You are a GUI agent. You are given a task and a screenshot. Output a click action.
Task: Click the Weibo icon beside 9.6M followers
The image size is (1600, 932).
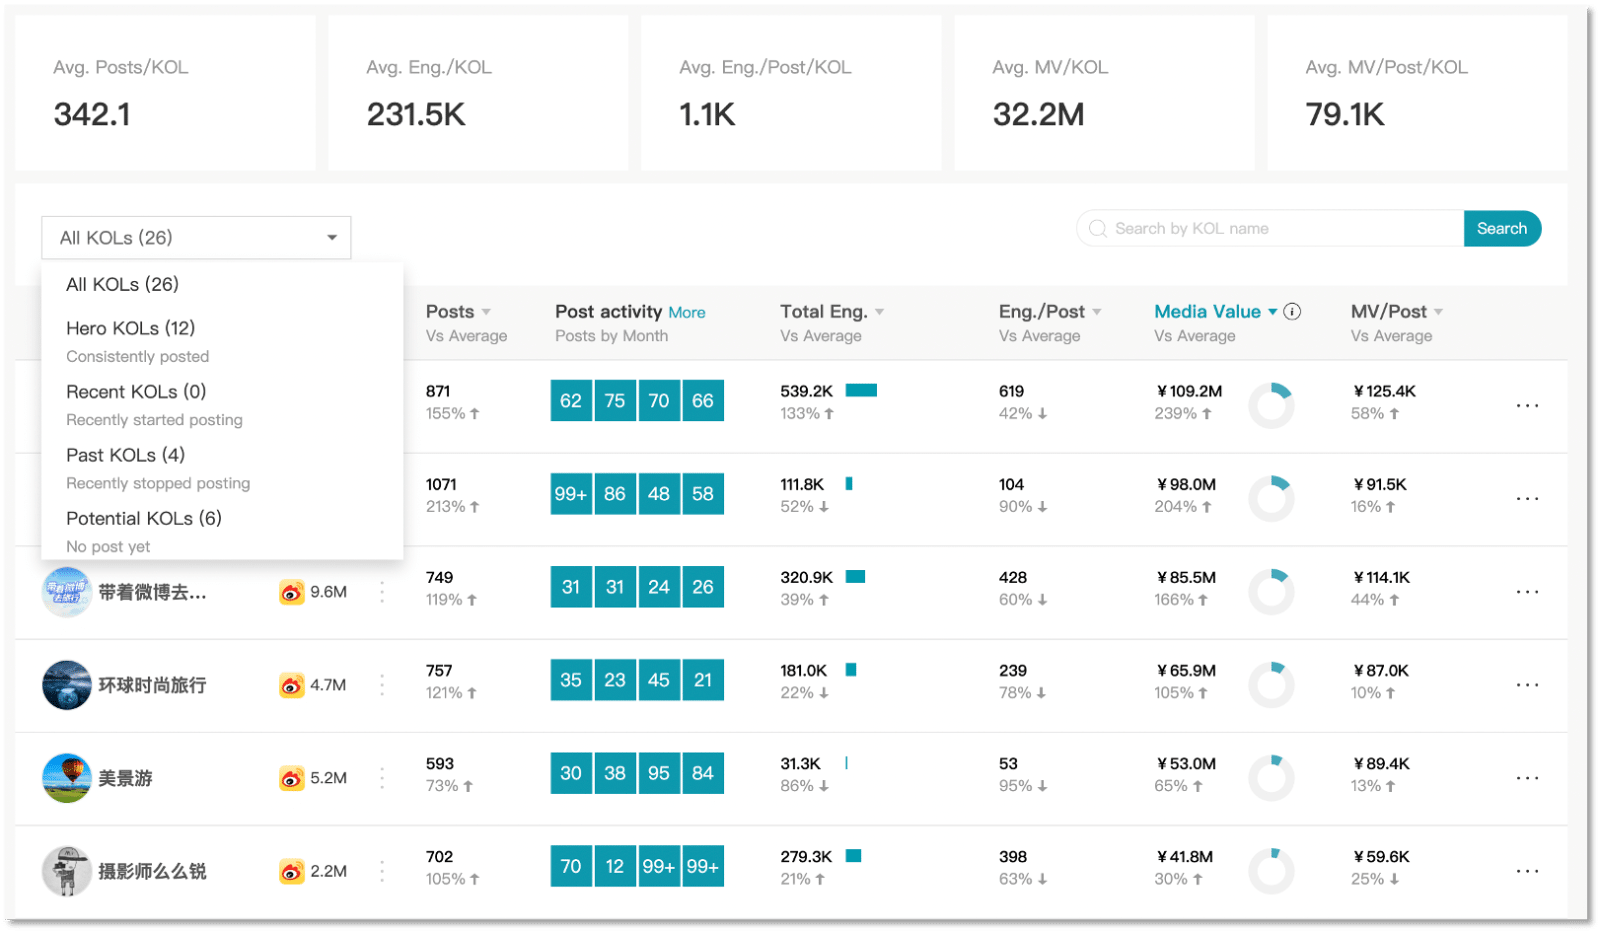coord(291,592)
